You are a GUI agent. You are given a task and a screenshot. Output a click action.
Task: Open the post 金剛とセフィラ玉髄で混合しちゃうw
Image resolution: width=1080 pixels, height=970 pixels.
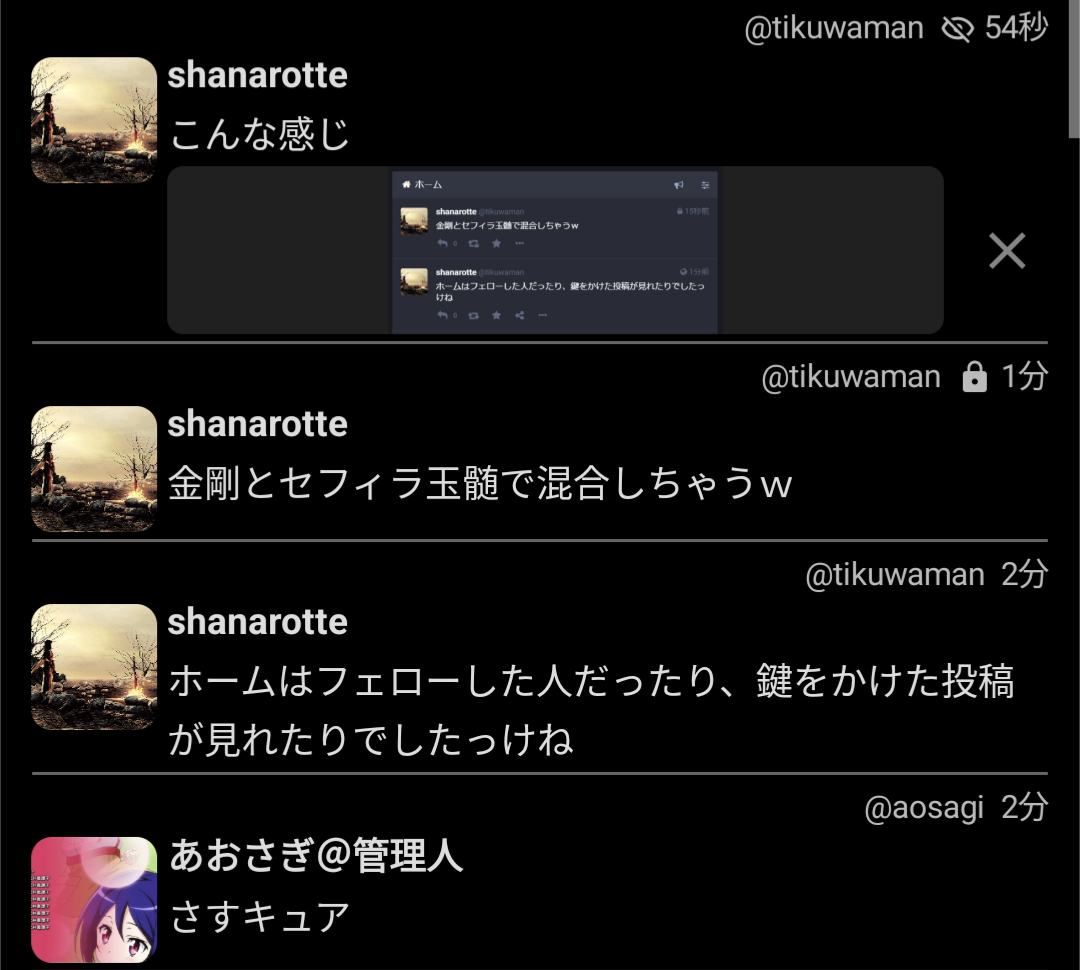pyautogui.click(x=480, y=483)
